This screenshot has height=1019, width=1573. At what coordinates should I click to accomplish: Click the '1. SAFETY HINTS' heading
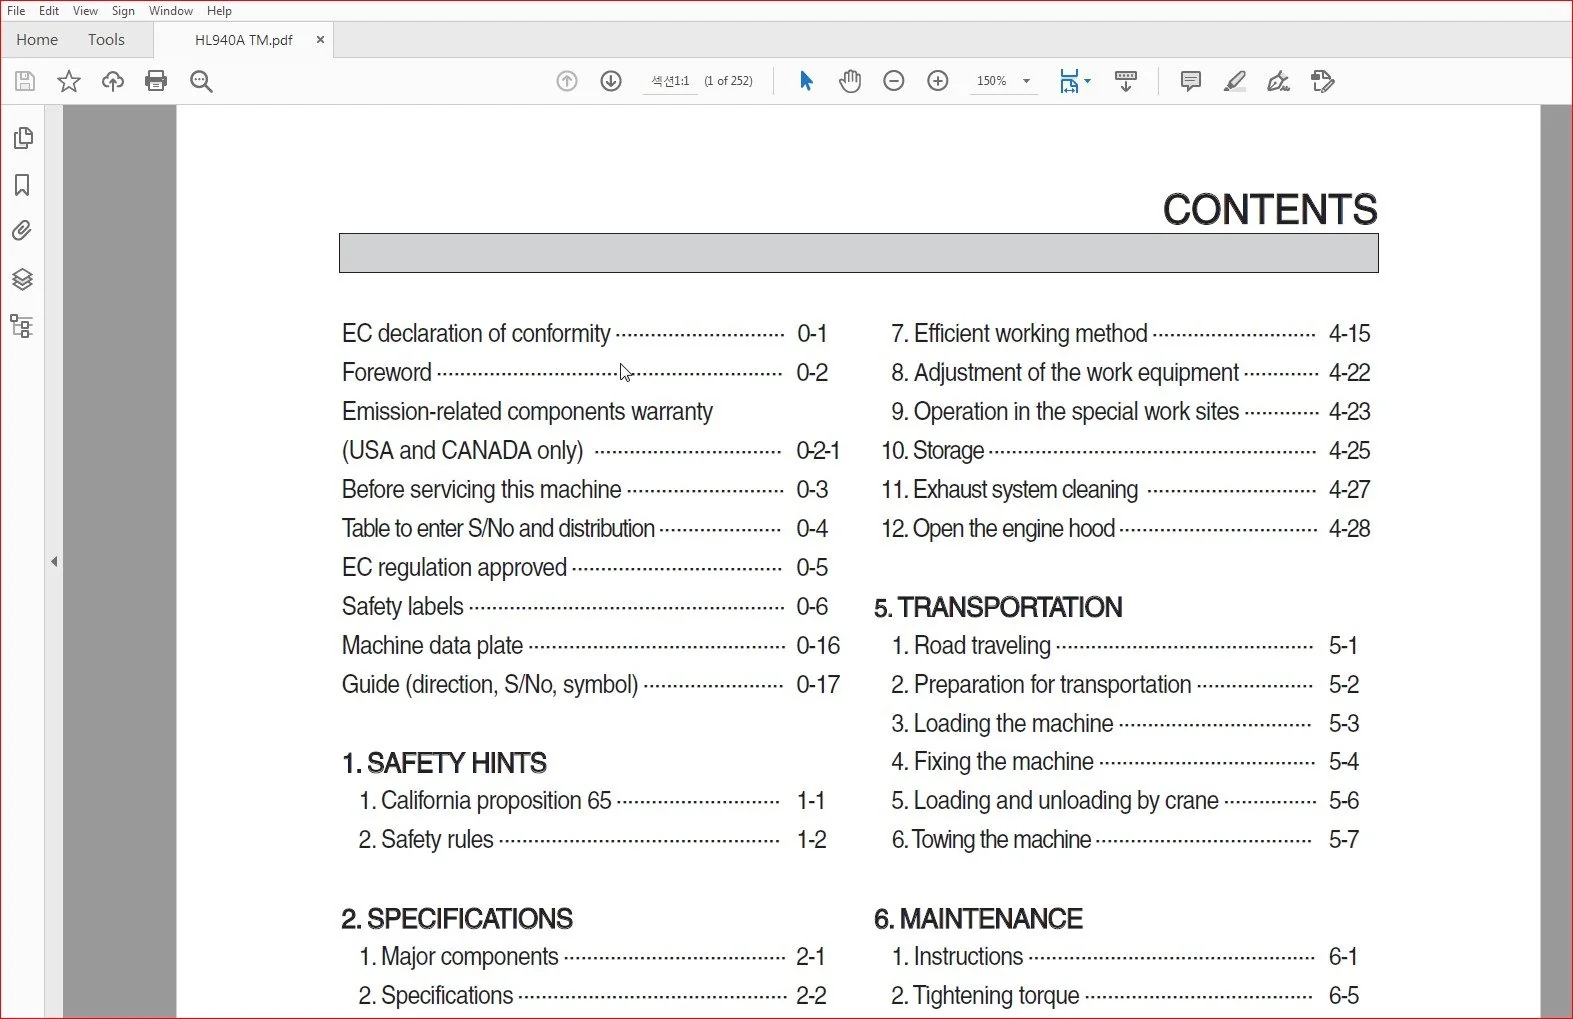click(x=444, y=763)
